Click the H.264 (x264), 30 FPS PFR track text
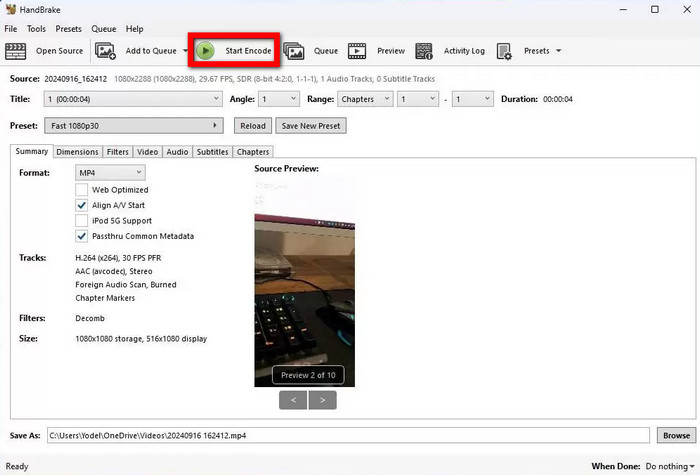Screen dimensions: 700x475 [x=118, y=258]
